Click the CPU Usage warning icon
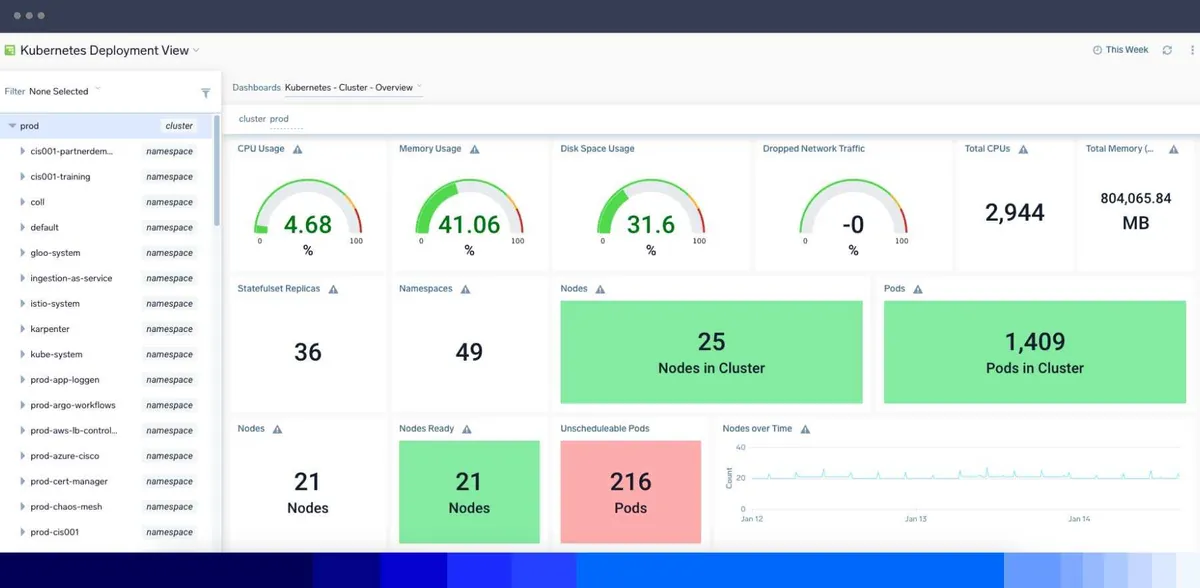The height and width of the screenshot is (588, 1200). coord(297,149)
